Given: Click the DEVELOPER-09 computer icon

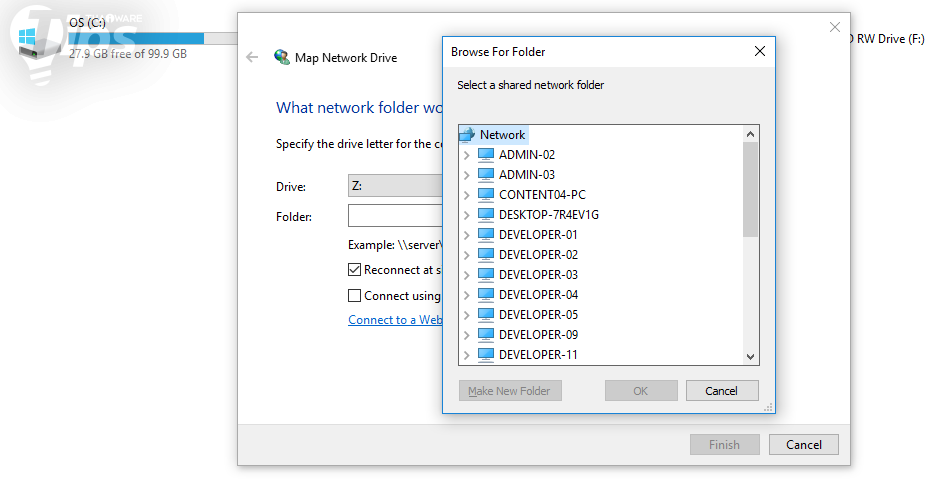Looking at the screenshot, I should pyautogui.click(x=486, y=334).
